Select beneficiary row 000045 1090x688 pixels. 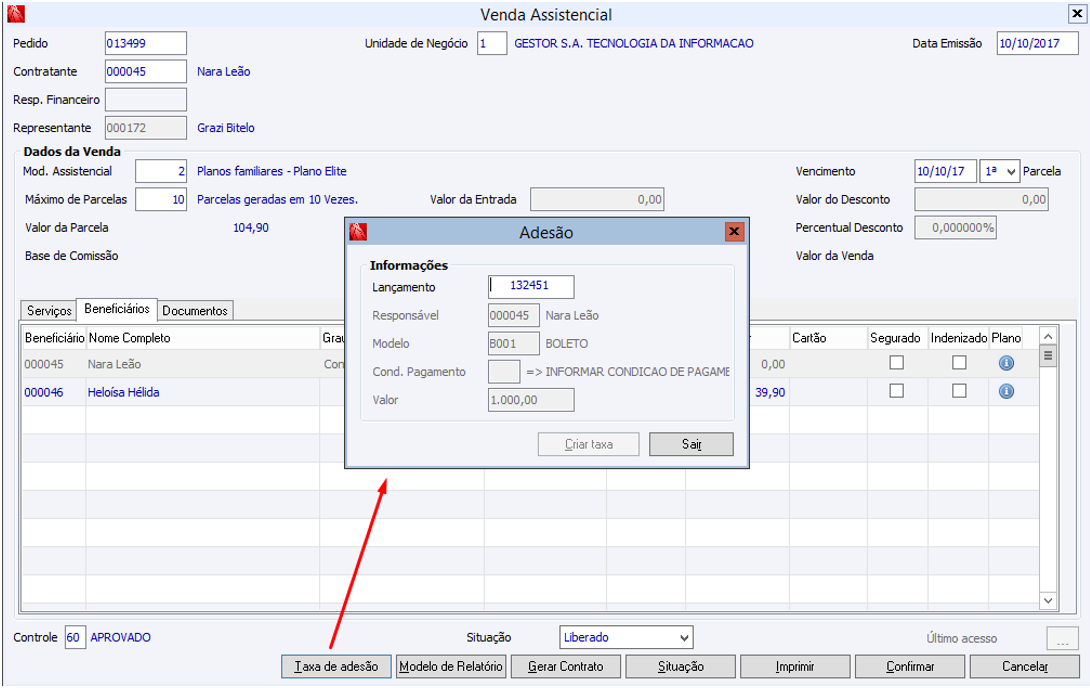(531, 364)
